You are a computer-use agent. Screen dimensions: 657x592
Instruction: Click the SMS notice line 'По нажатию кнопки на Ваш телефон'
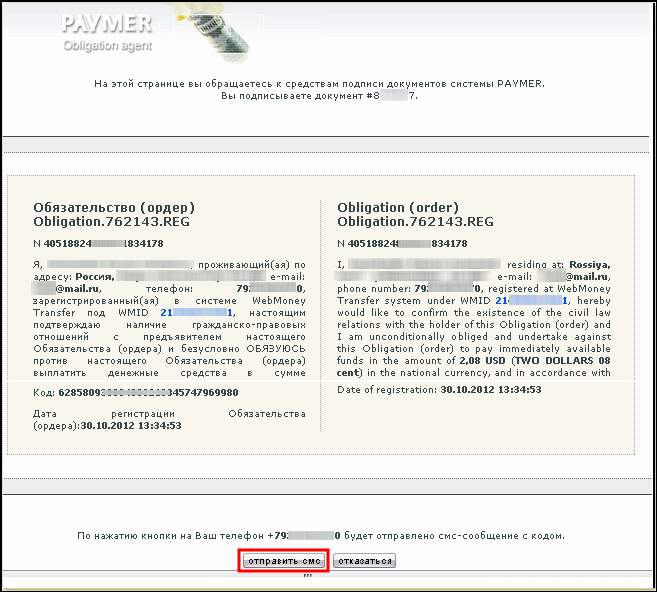321,536
